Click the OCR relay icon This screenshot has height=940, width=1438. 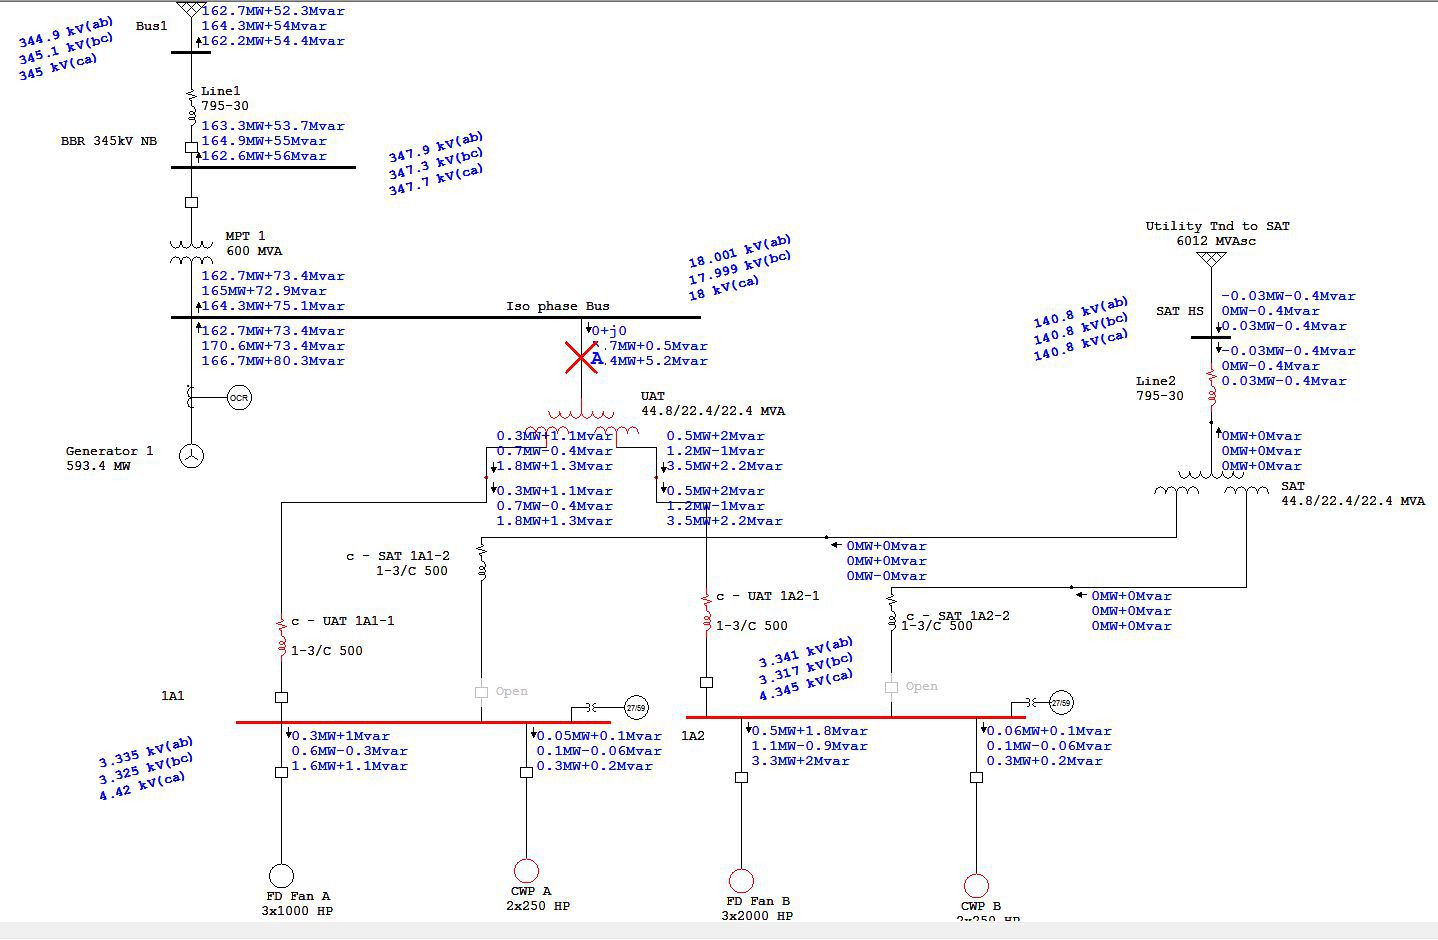[x=238, y=397]
